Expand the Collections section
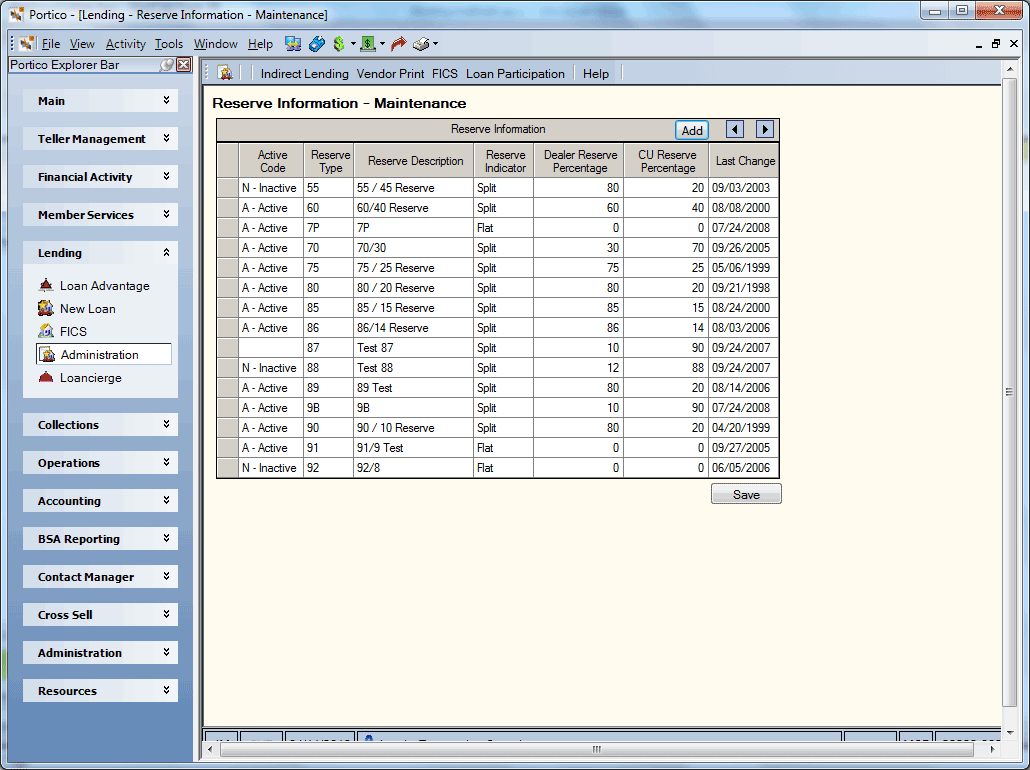The height and width of the screenshot is (770, 1030). (101, 424)
